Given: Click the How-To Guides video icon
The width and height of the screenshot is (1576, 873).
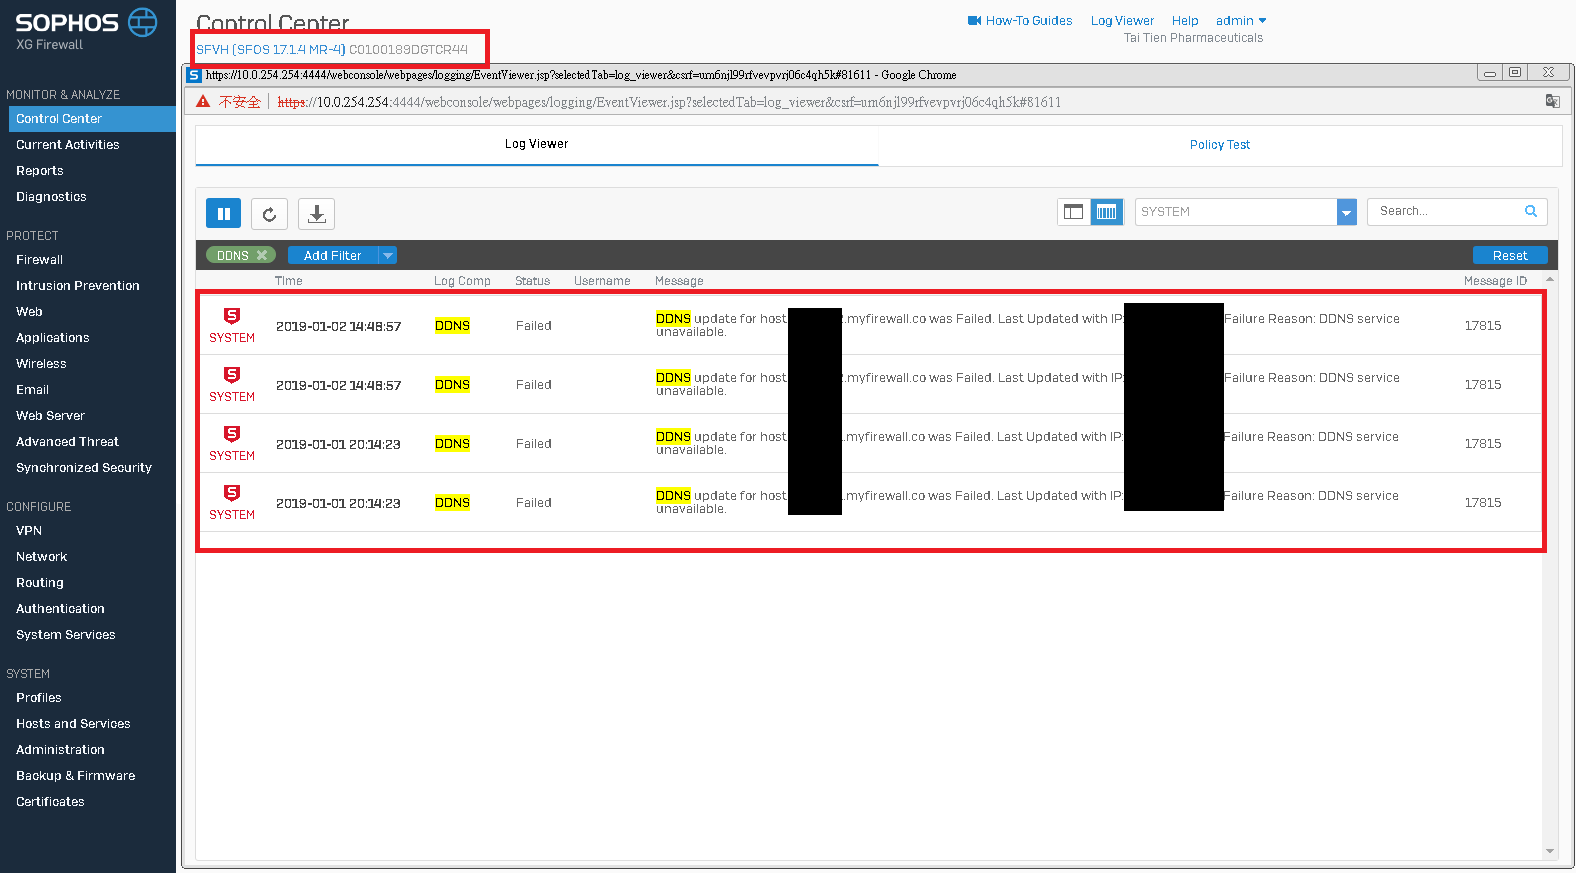Looking at the screenshot, I should [974, 20].
